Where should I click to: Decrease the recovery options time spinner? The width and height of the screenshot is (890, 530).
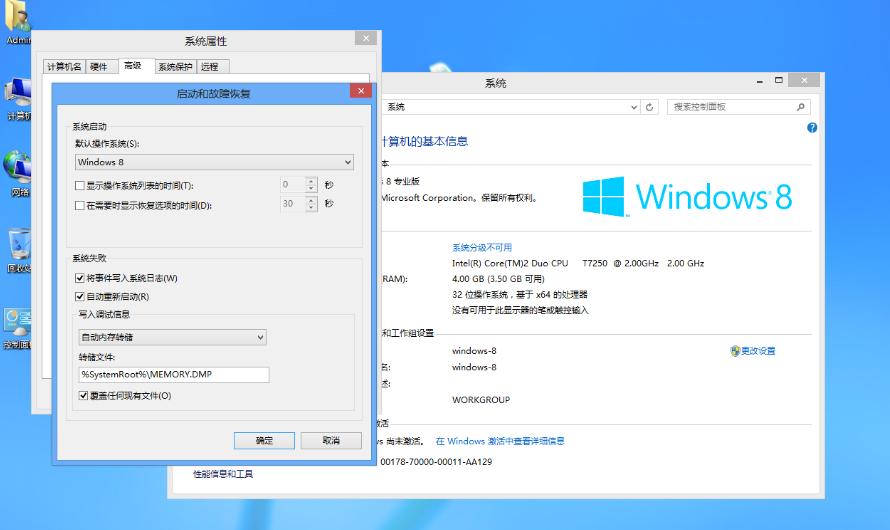coord(311,207)
